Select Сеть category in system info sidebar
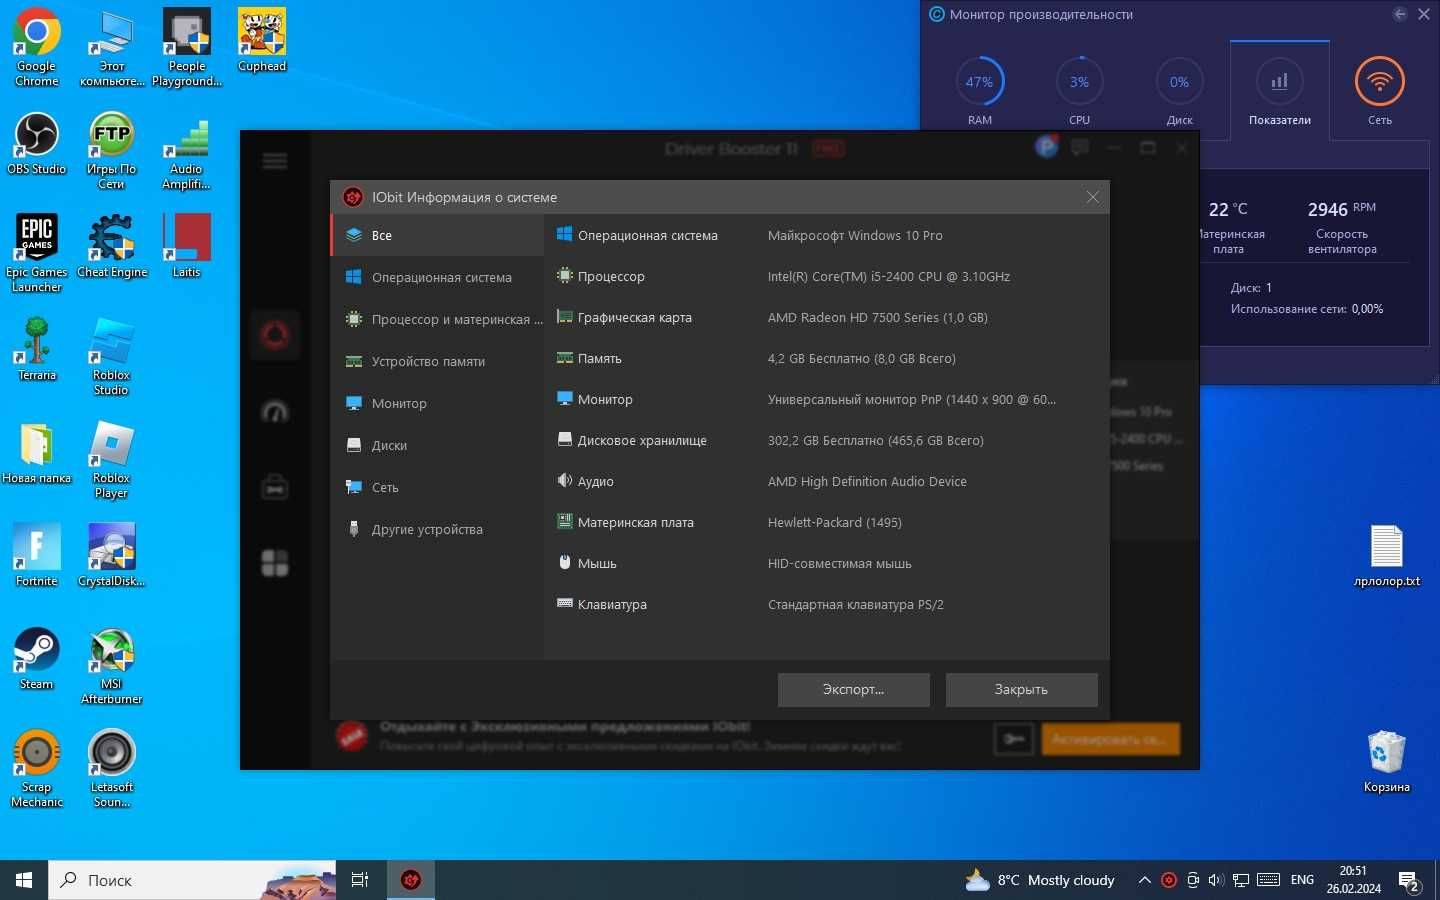Viewport: 1440px width, 900px height. point(438,487)
